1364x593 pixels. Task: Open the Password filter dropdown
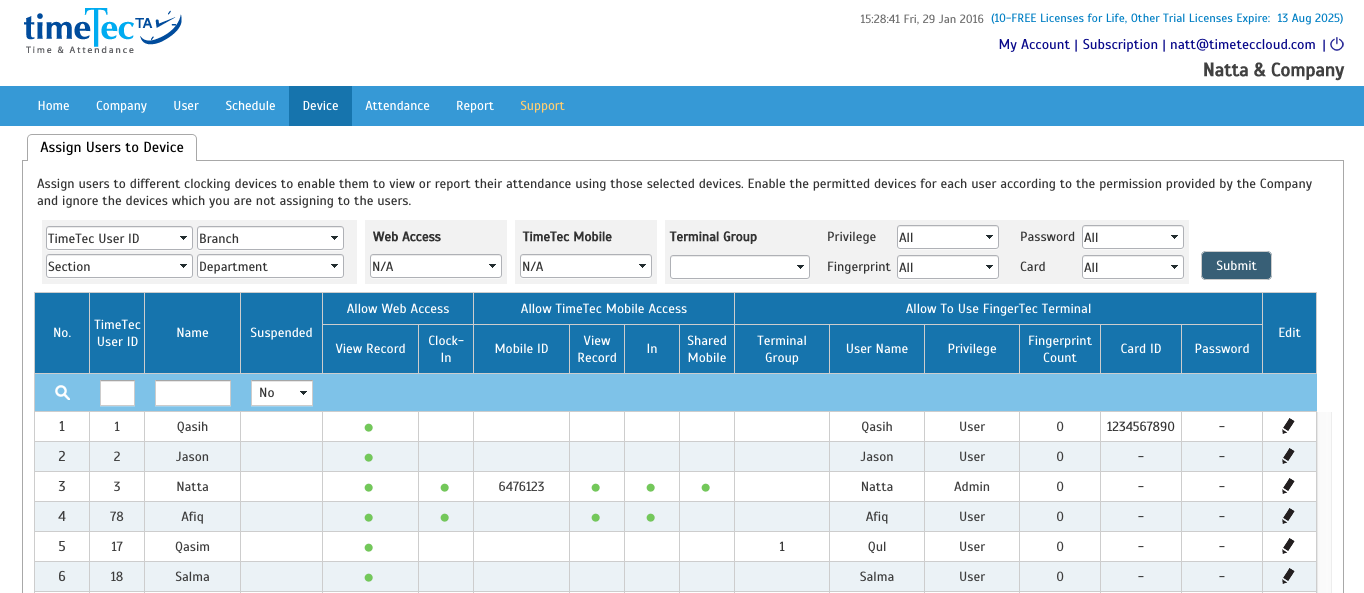[x=1133, y=237]
